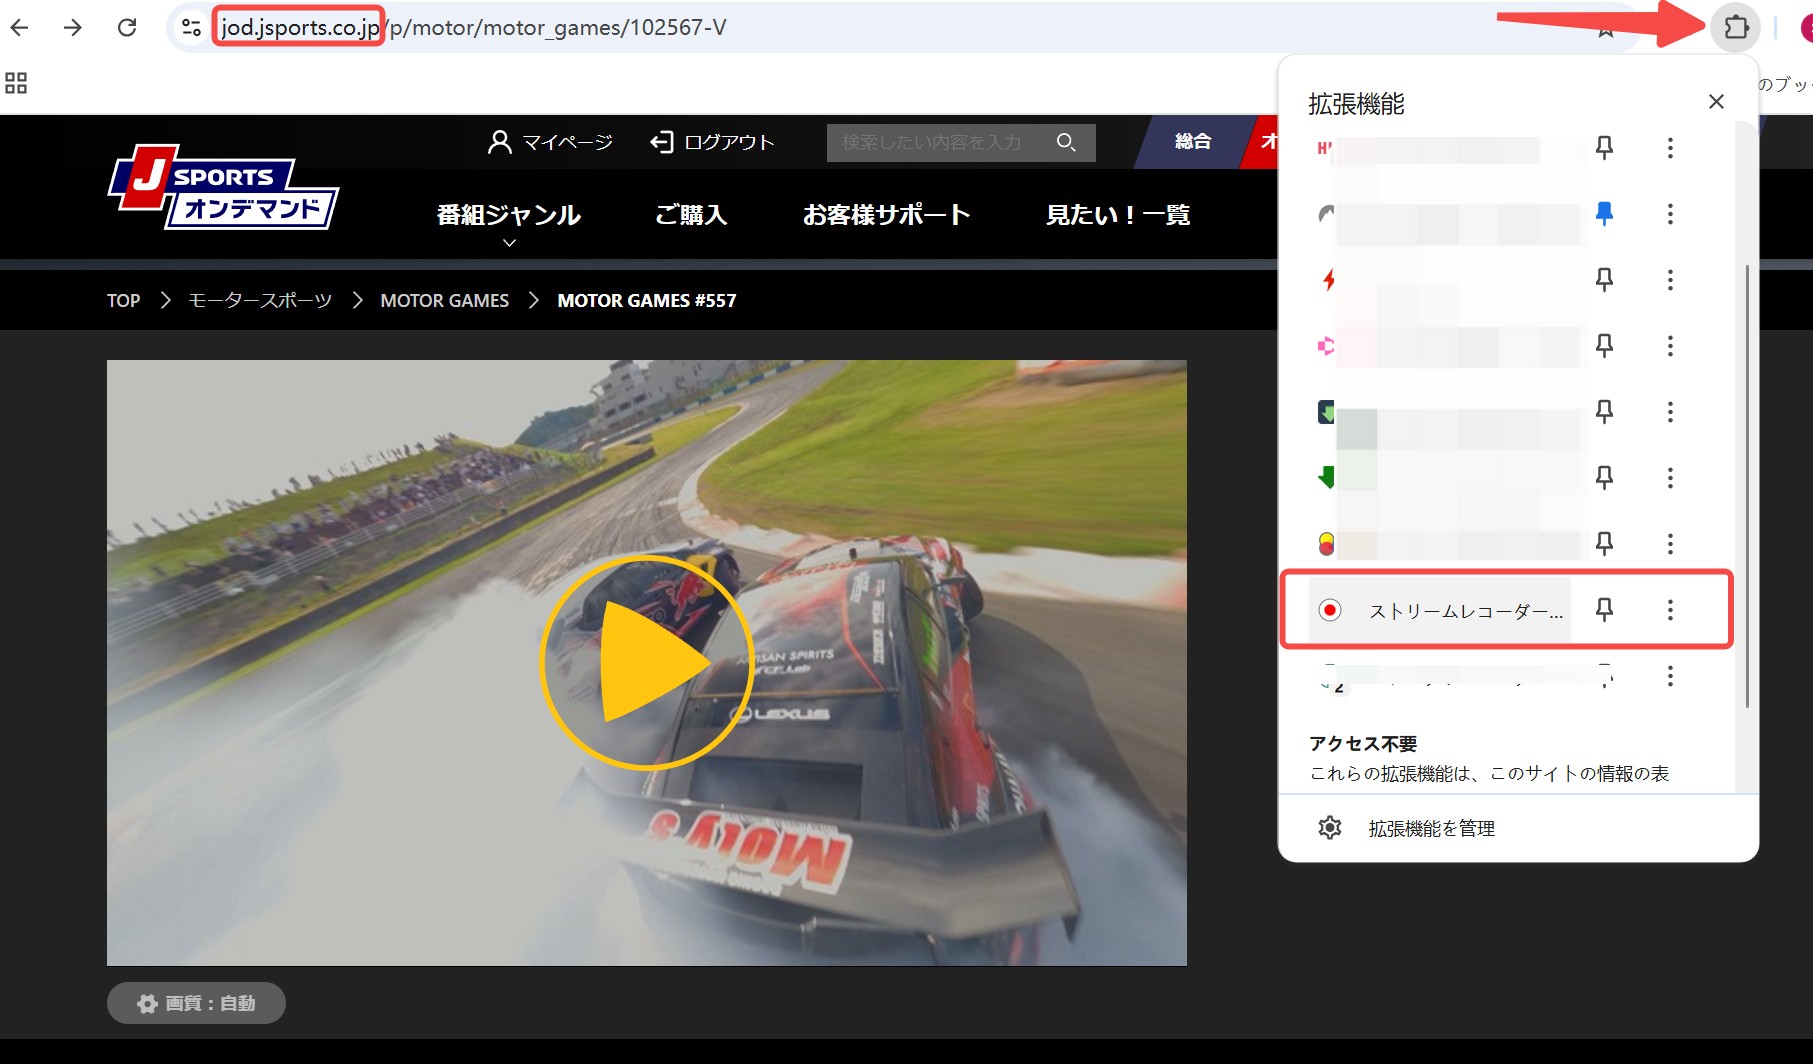1813x1064 pixels.
Task: Click the extensions popup vertical scrollbar
Action: click(x=1747, y=485)
